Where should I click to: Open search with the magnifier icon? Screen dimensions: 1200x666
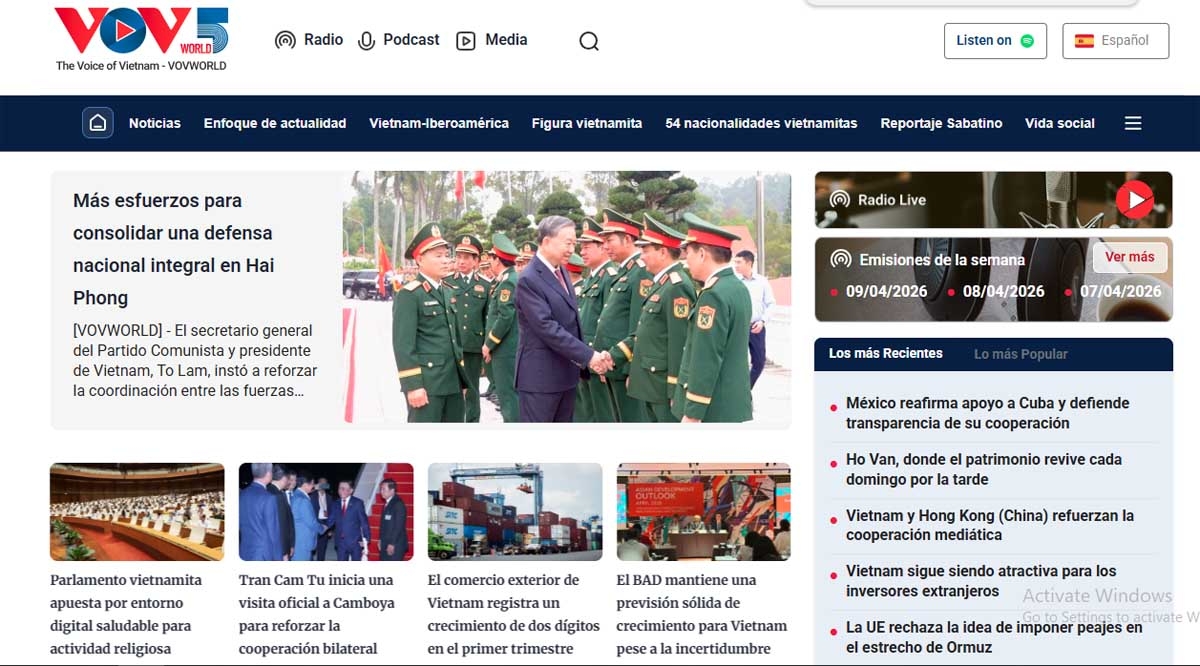point(588,41)
